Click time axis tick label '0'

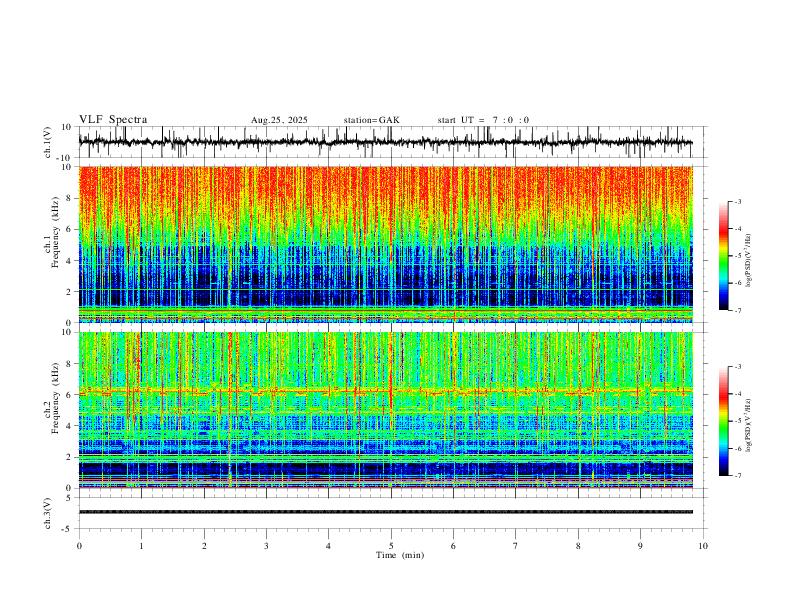click(79, 546)
